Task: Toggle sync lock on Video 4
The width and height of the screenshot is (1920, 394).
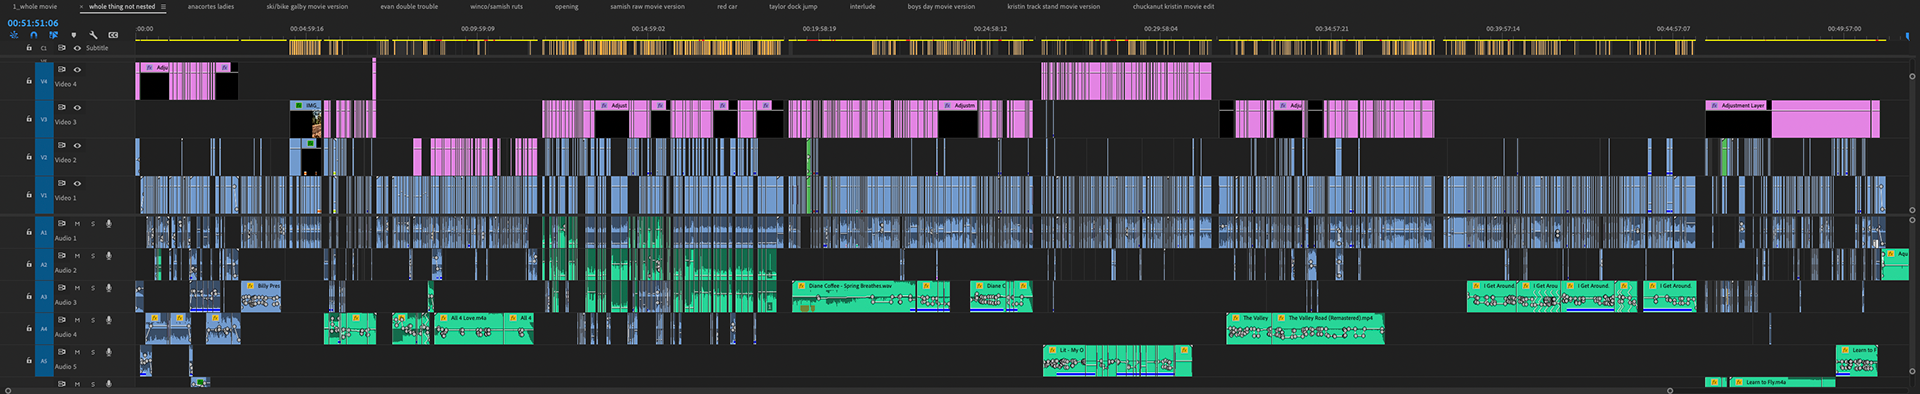Action: point(61,70)
